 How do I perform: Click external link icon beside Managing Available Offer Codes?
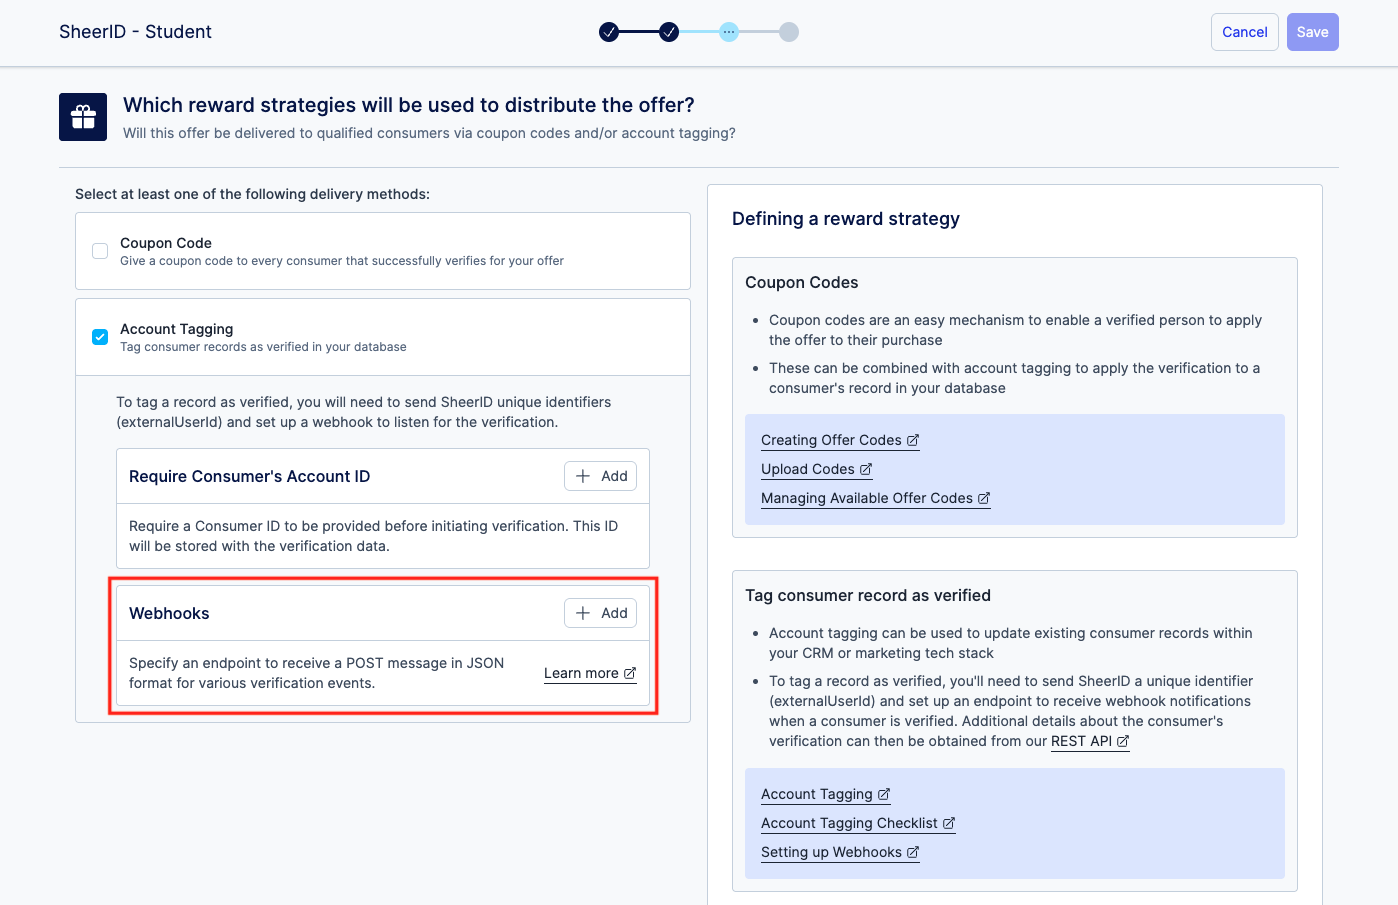point(984,498)
